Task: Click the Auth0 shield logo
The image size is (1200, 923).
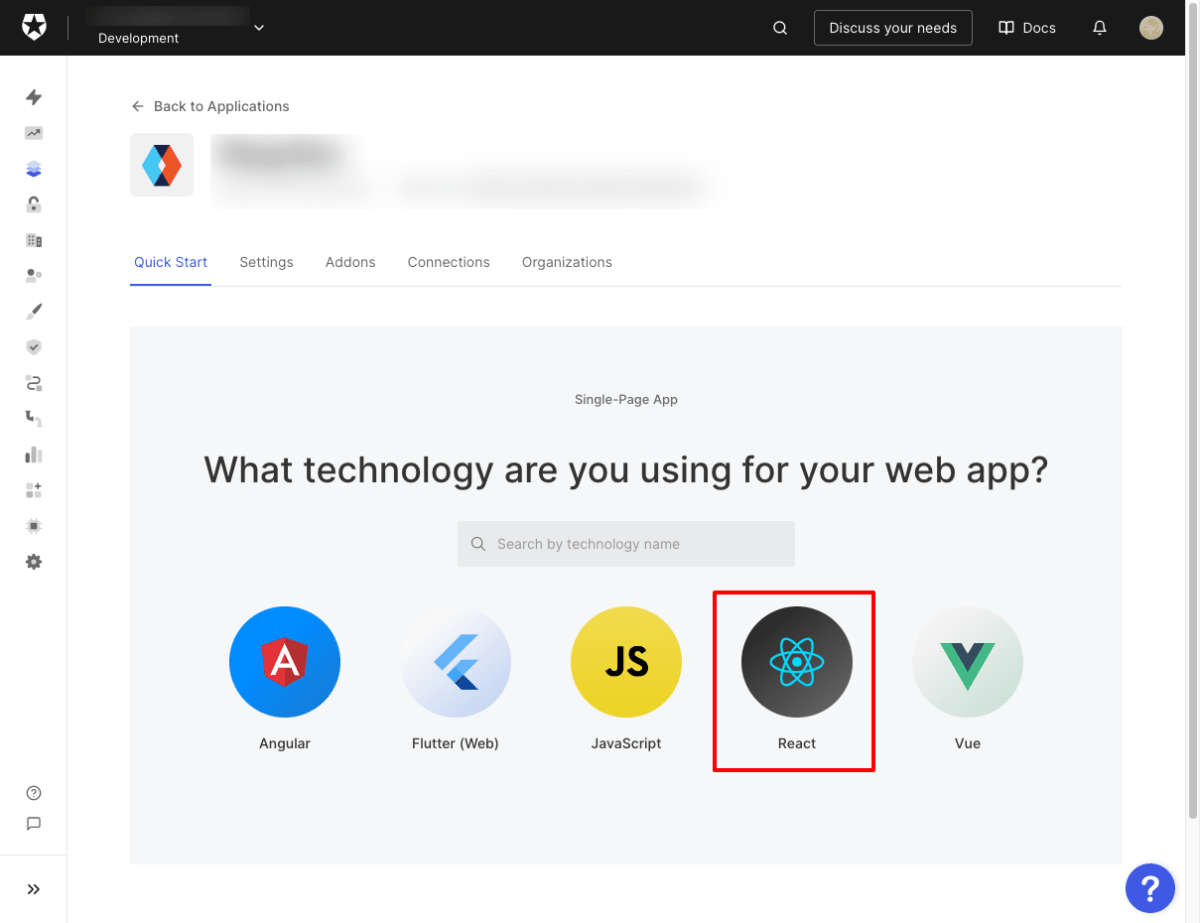Action: pos(34,28)
